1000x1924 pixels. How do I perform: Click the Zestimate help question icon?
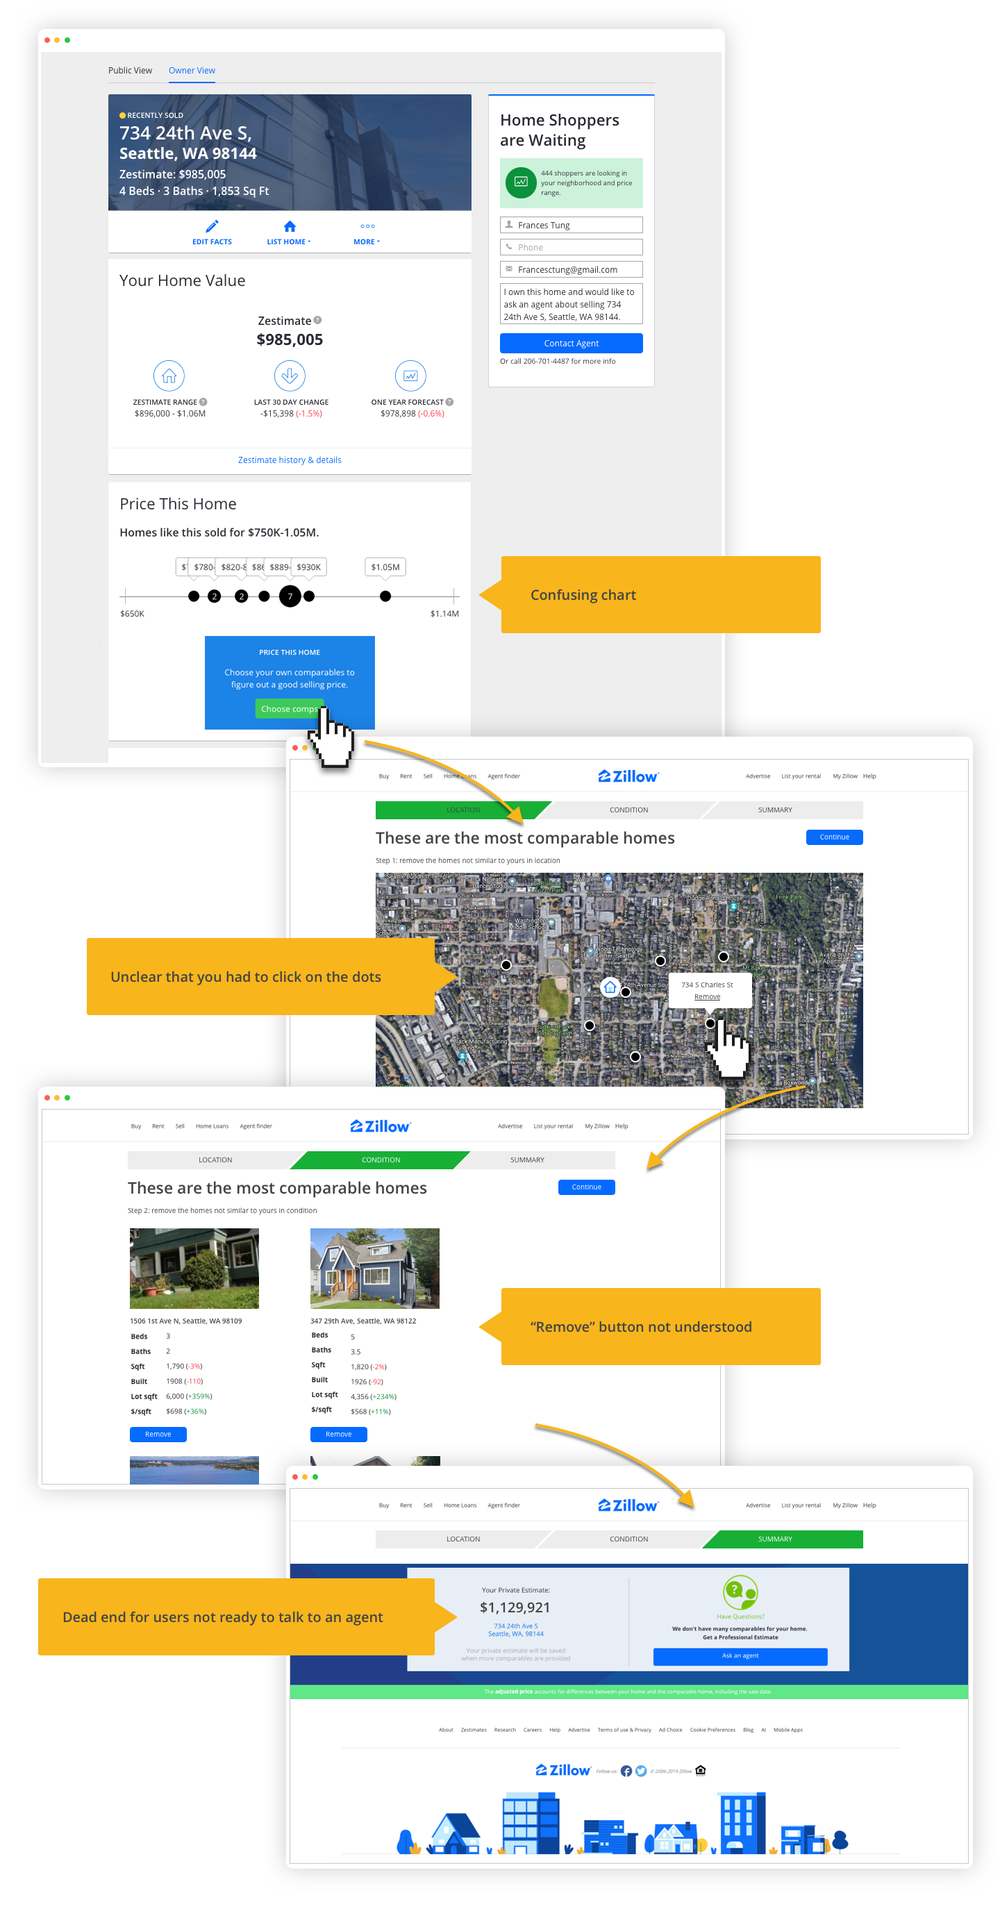(x=318, y=320)
